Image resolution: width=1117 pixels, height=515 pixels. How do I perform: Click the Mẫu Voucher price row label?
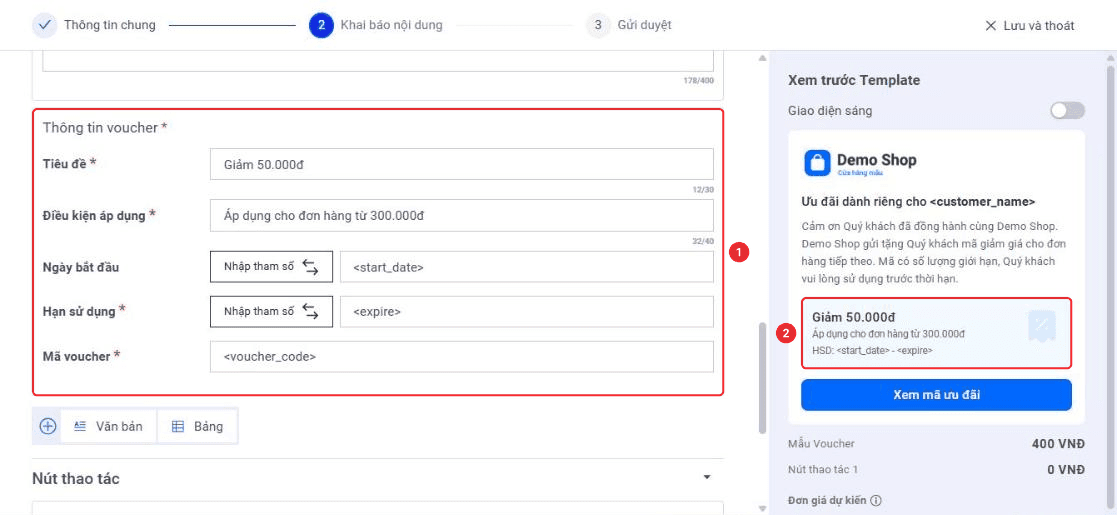pos(821,444)
